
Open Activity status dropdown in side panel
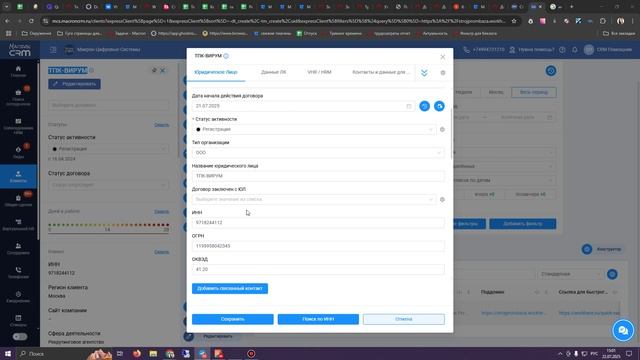pyautogui.click(x=108, y=149)
